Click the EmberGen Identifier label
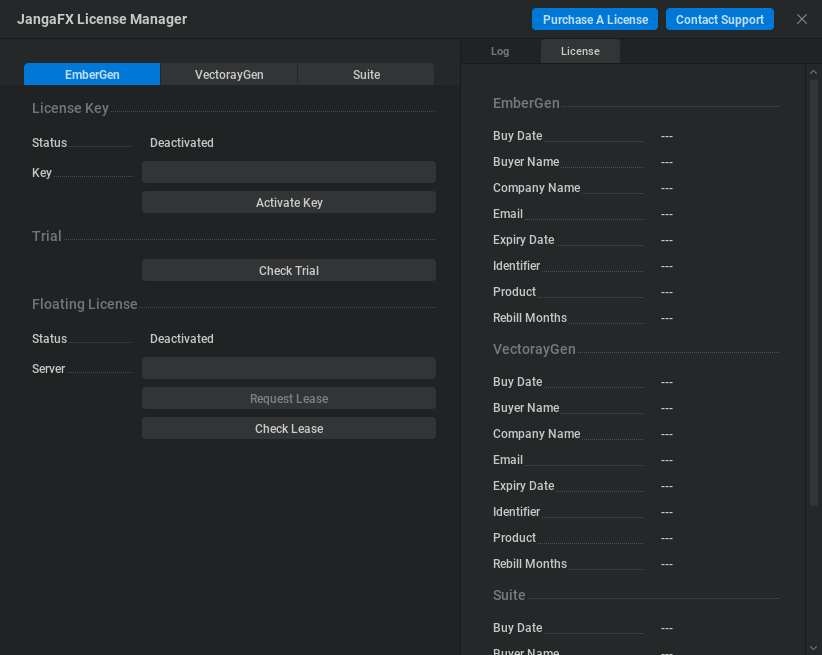This screenshot has width=822, height=655. [516, 266]
